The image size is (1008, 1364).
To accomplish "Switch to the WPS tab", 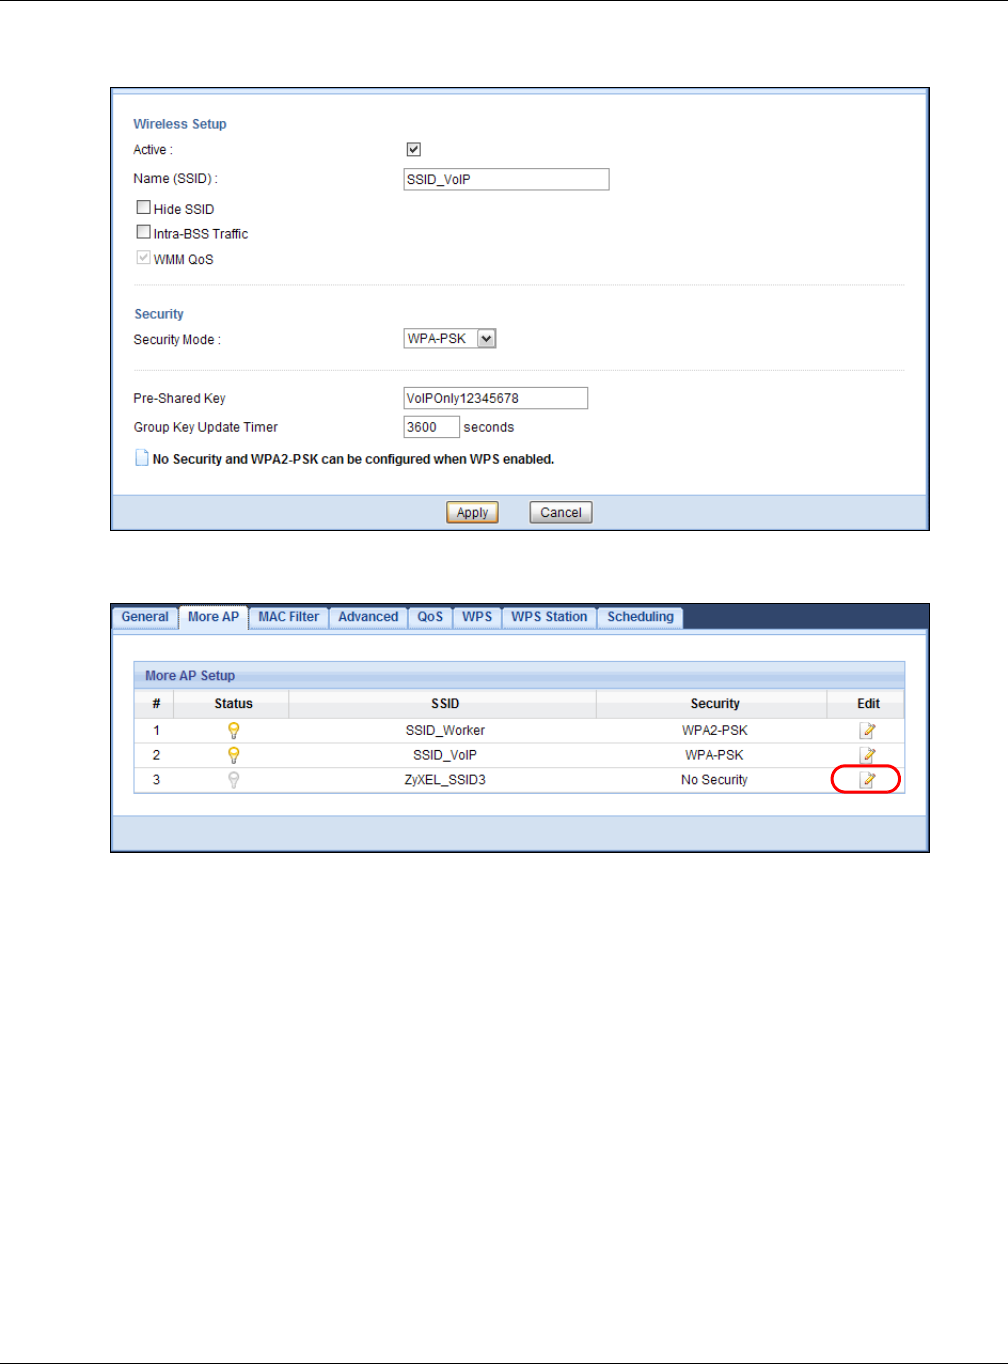I will (x=477, y=617).
